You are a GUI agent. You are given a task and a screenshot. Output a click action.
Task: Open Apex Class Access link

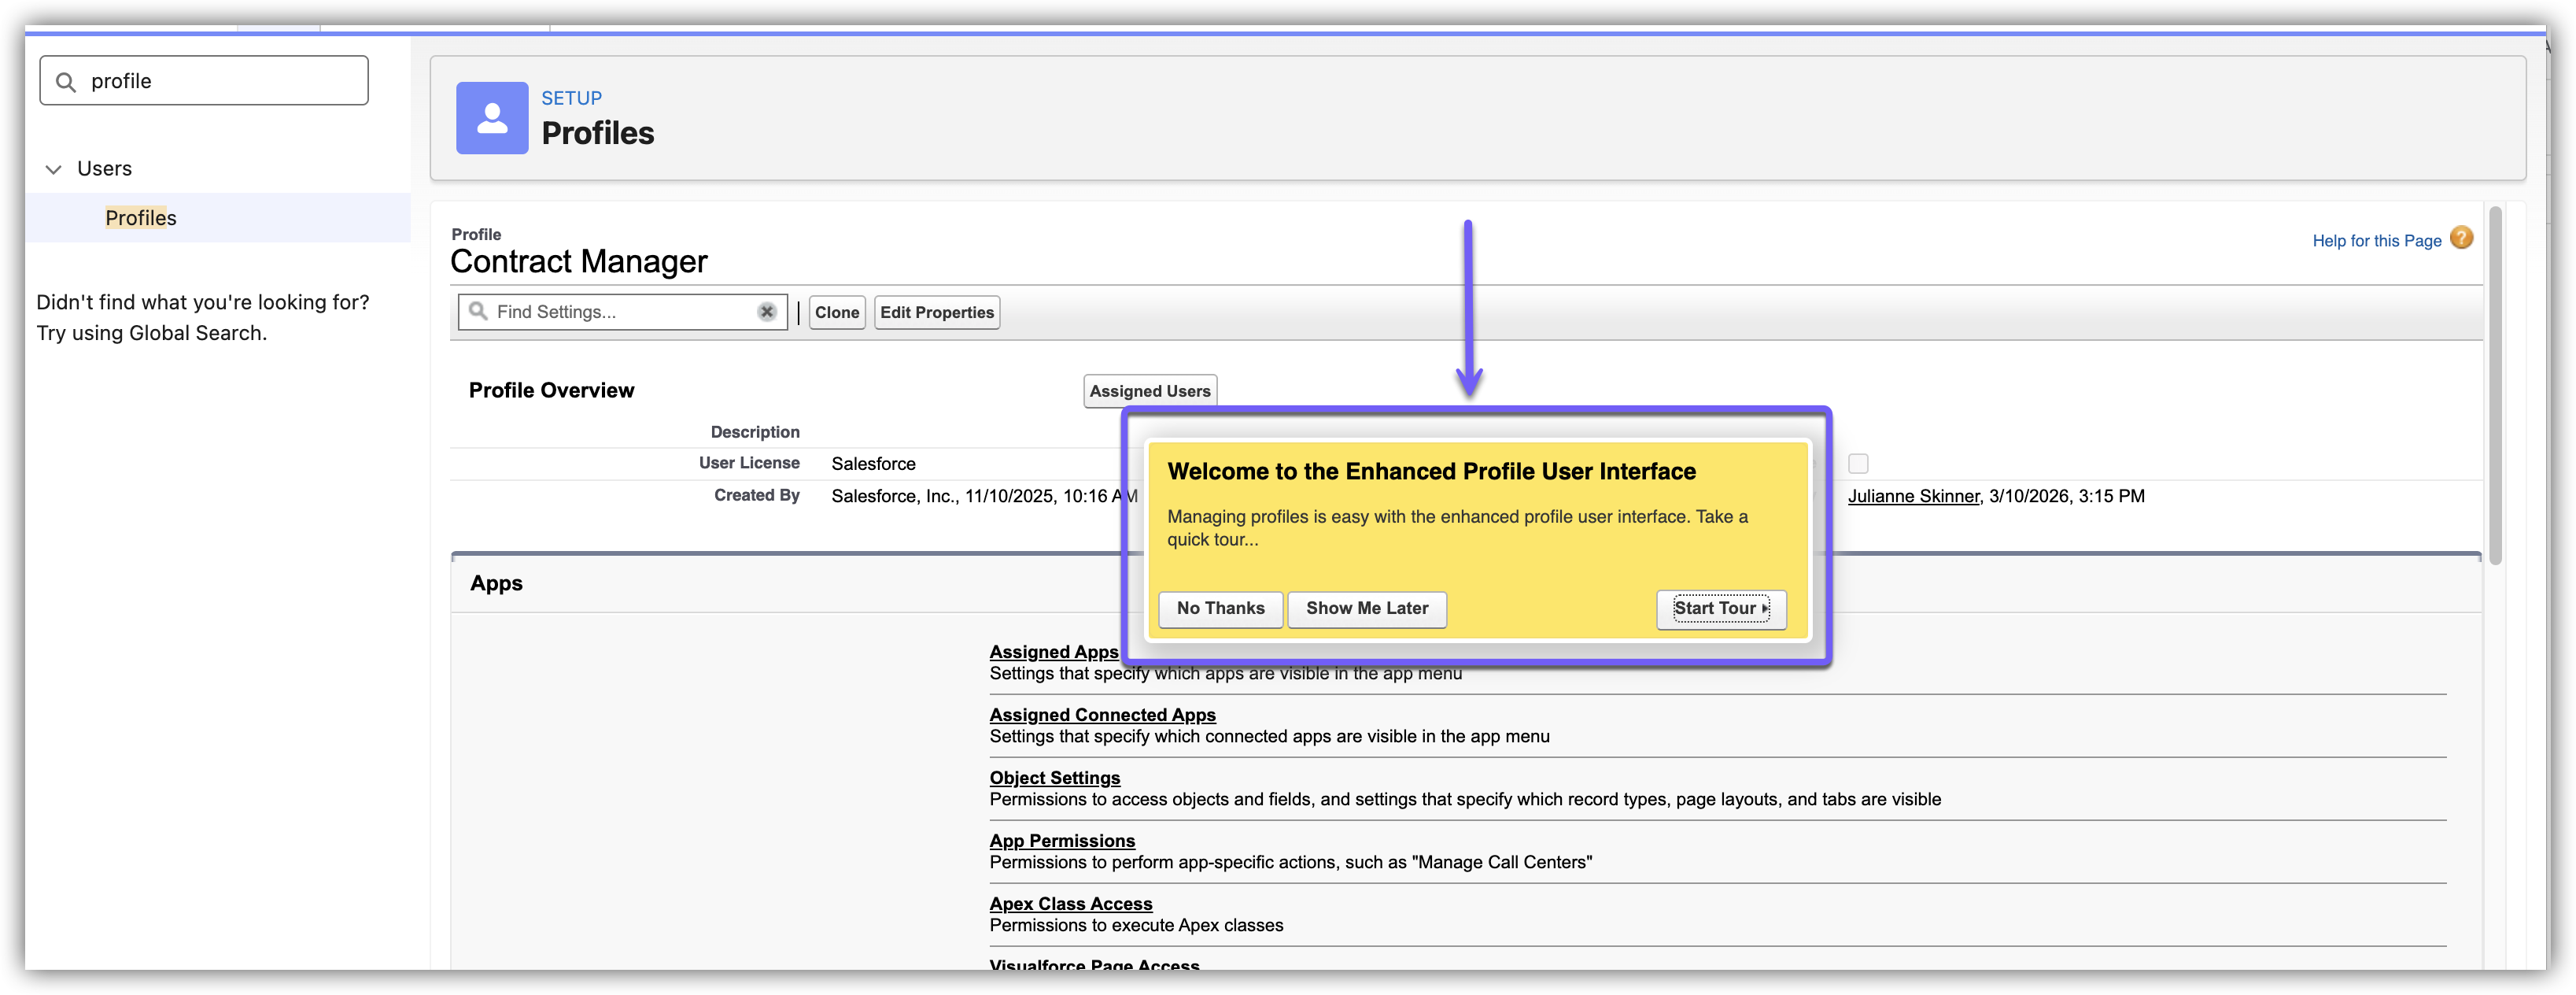coord(1070,904)
